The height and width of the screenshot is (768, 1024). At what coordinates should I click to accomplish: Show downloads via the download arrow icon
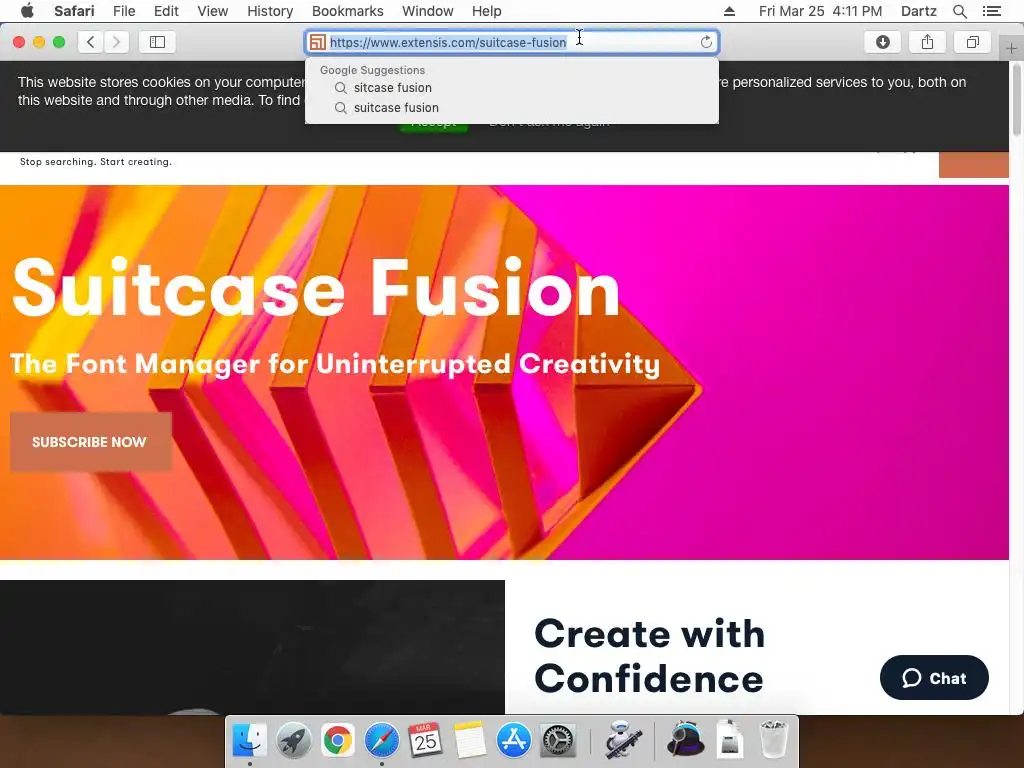click(x=882, y=42)
